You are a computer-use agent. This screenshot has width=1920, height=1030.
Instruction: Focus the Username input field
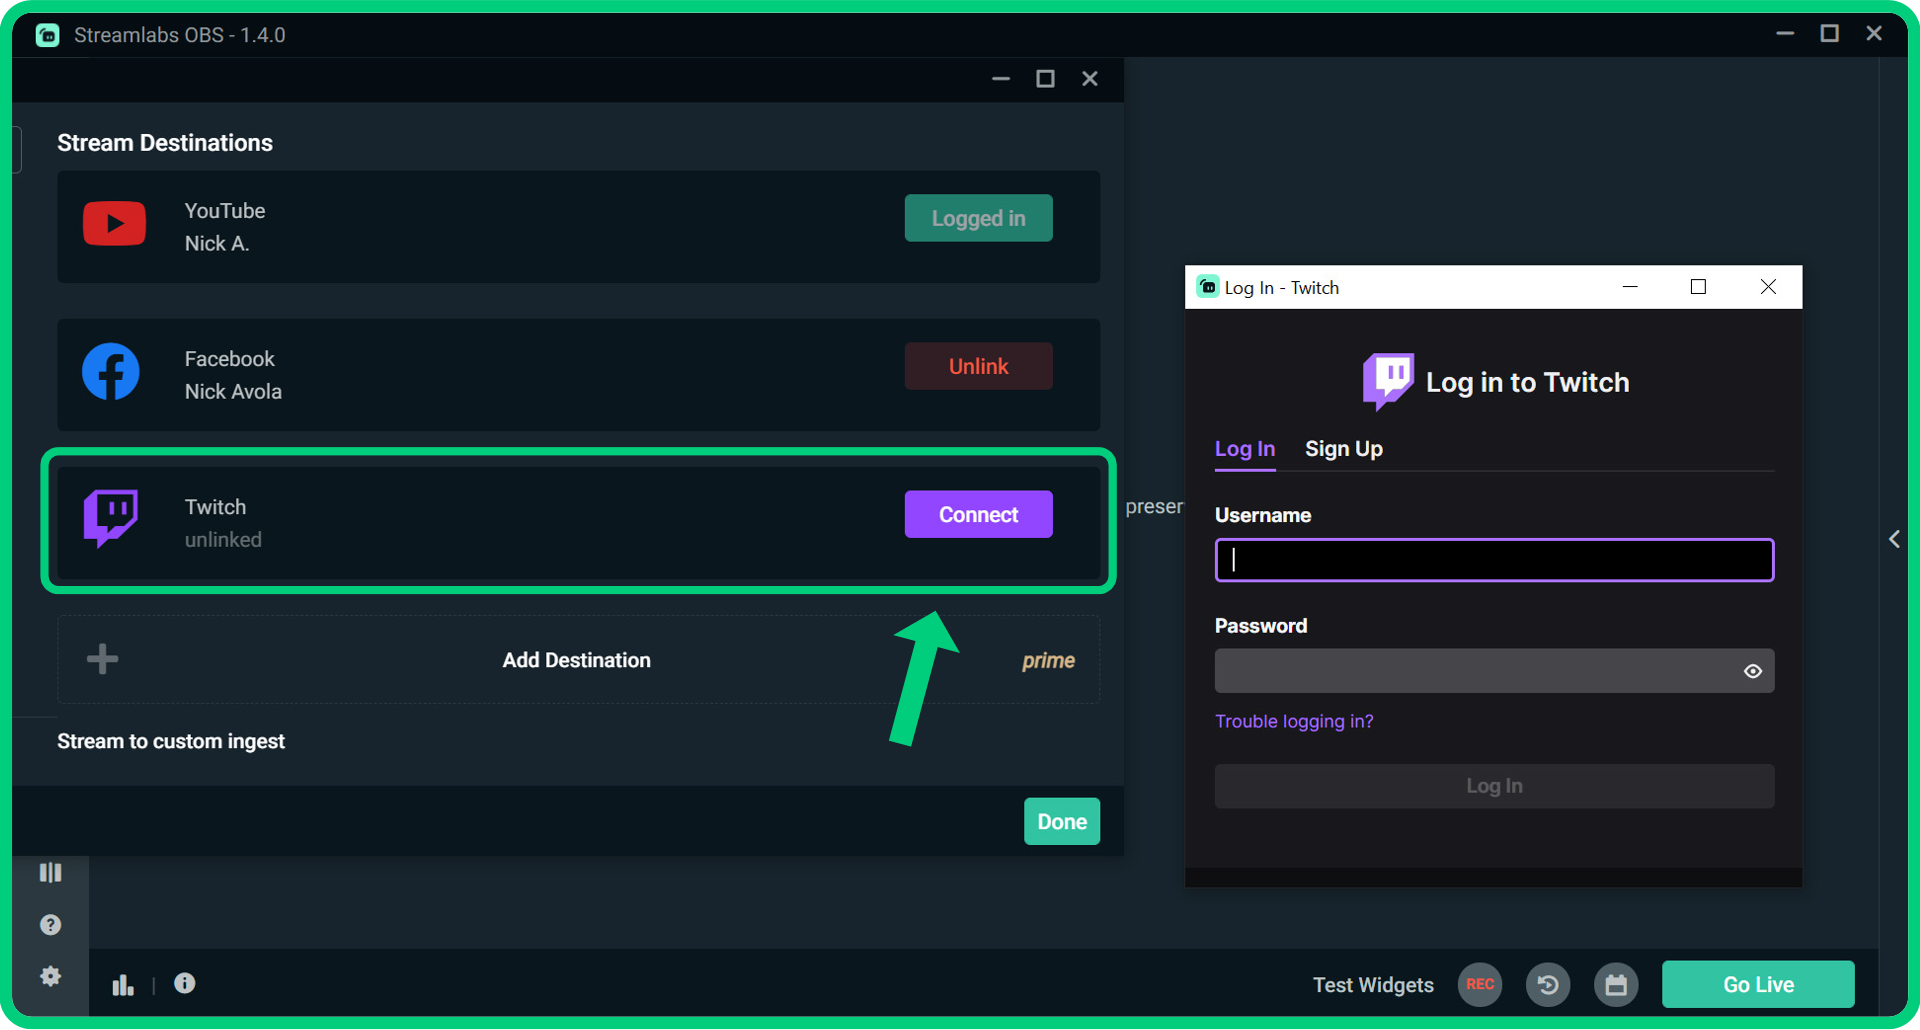click(1495, 560)
